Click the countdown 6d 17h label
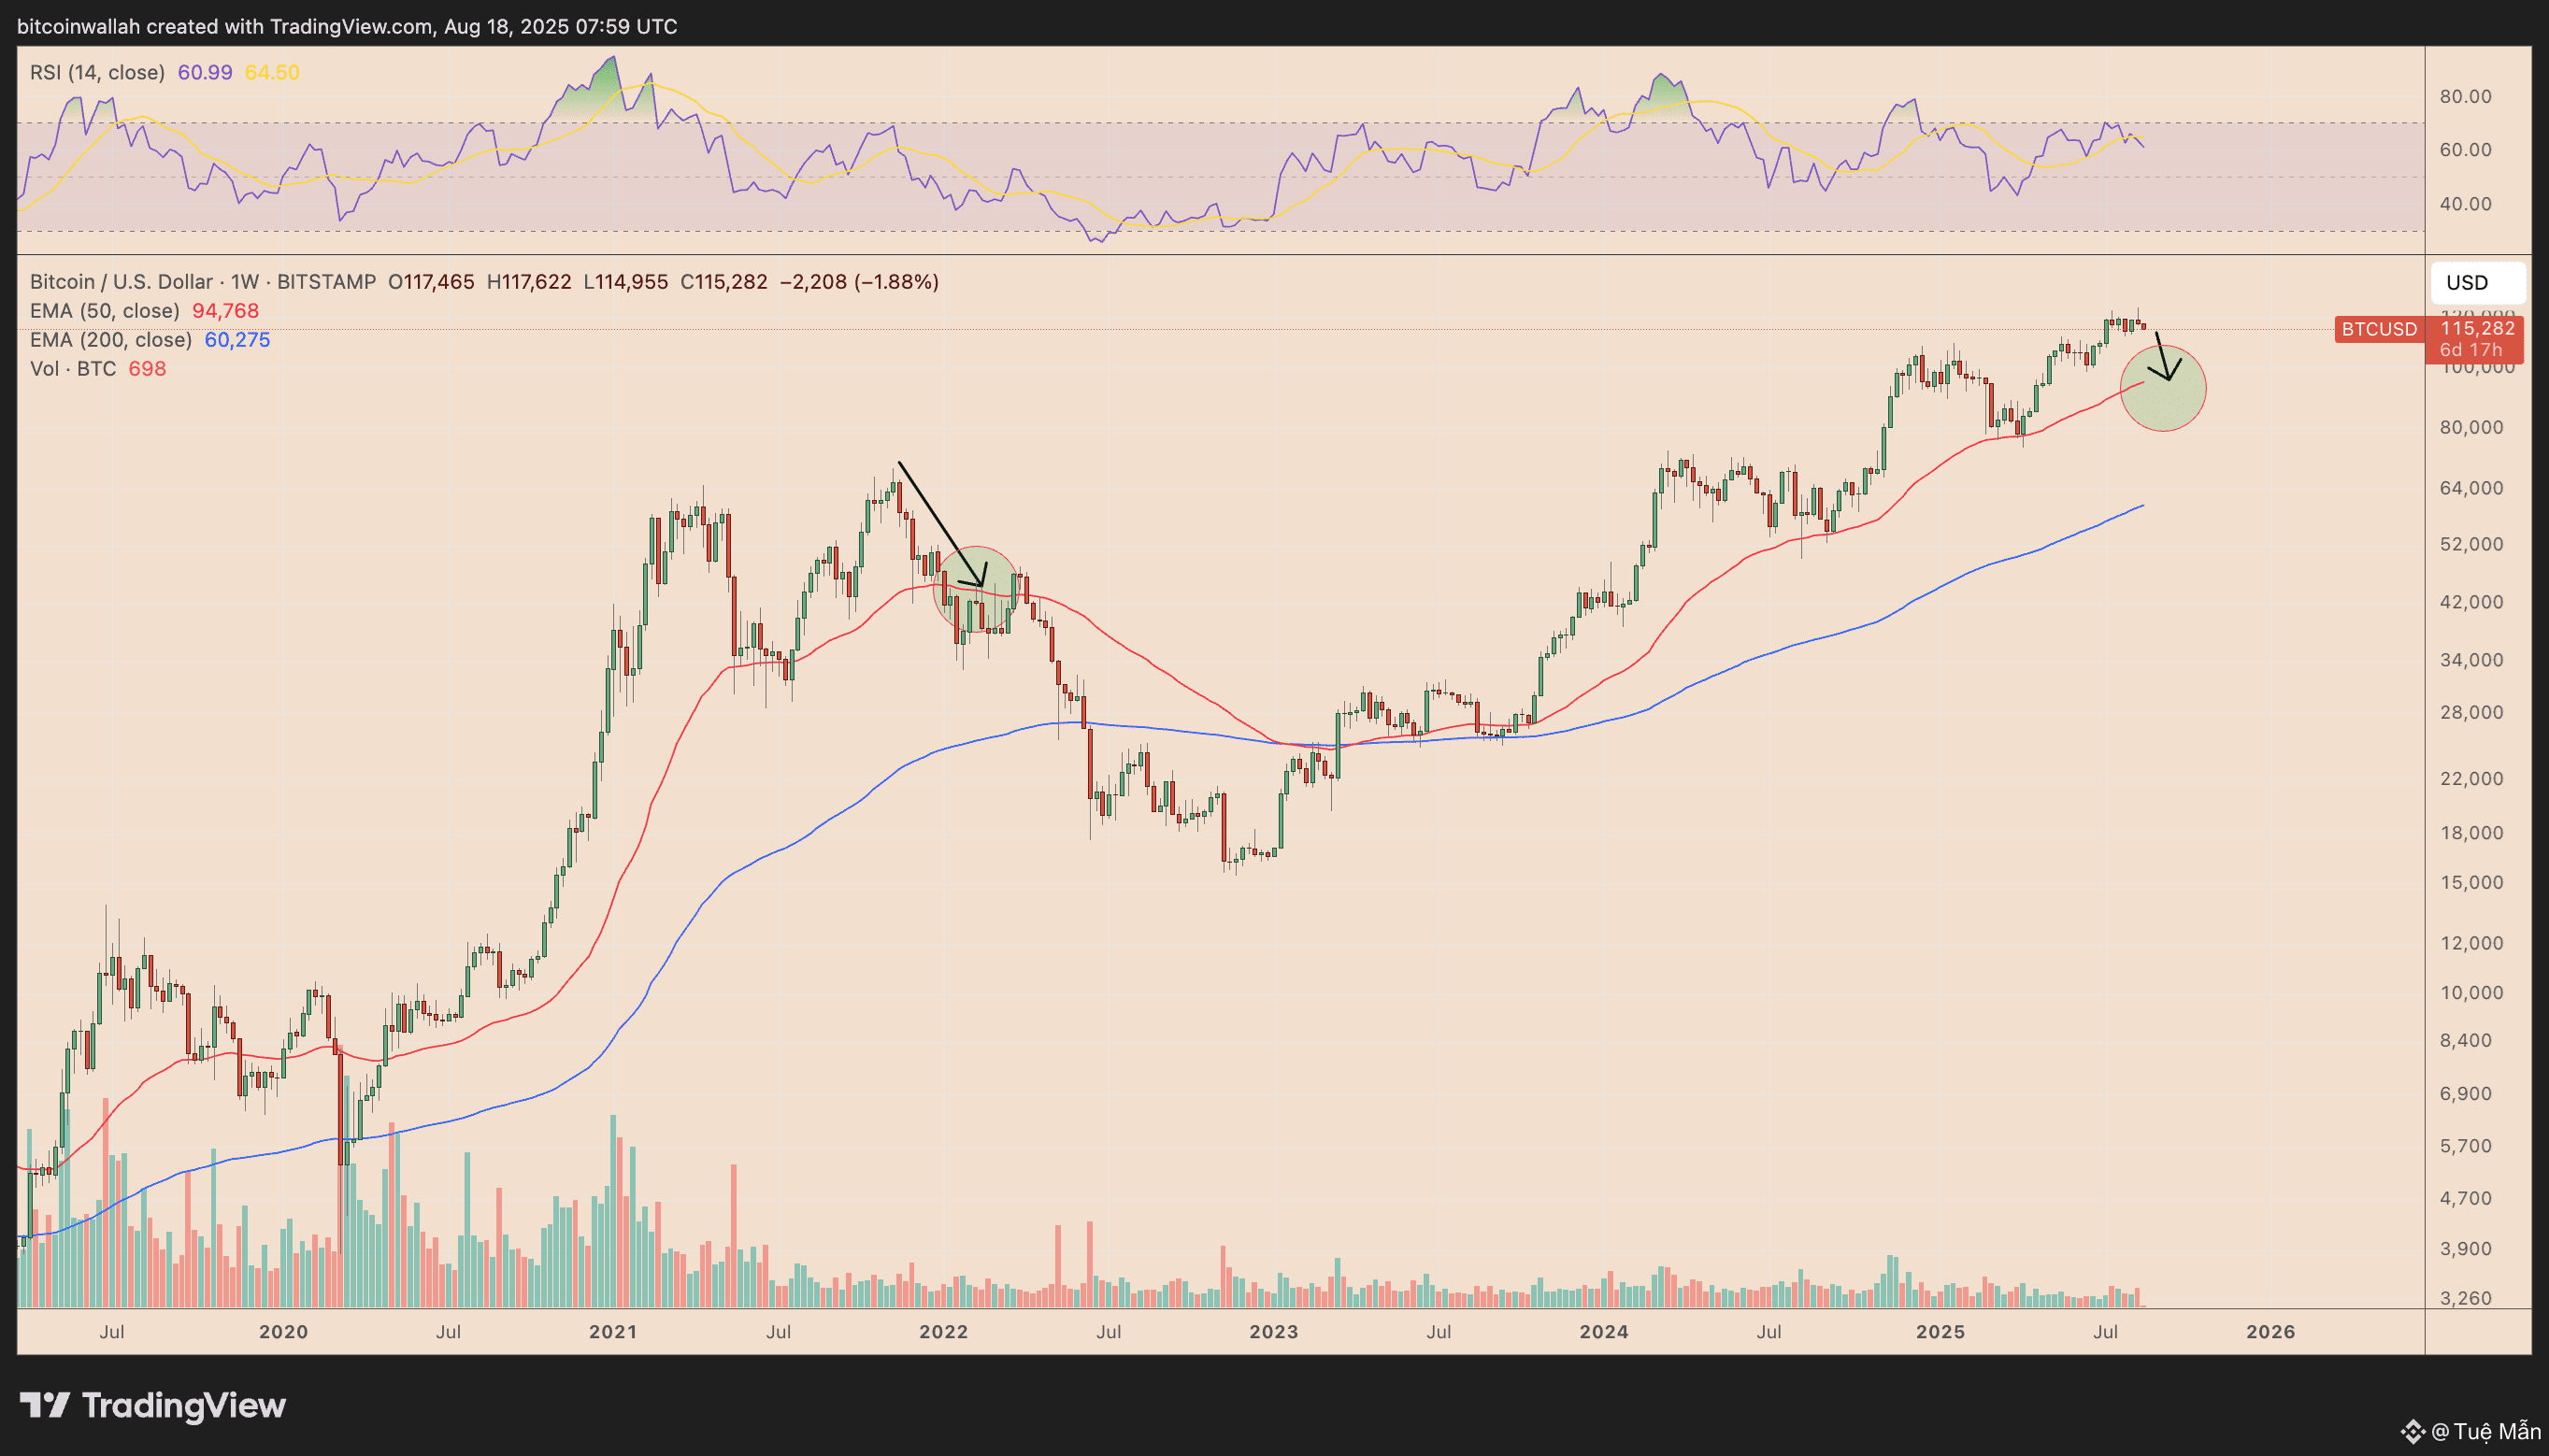This screenshot has width=2549, height=1456. click(2471, 350)
